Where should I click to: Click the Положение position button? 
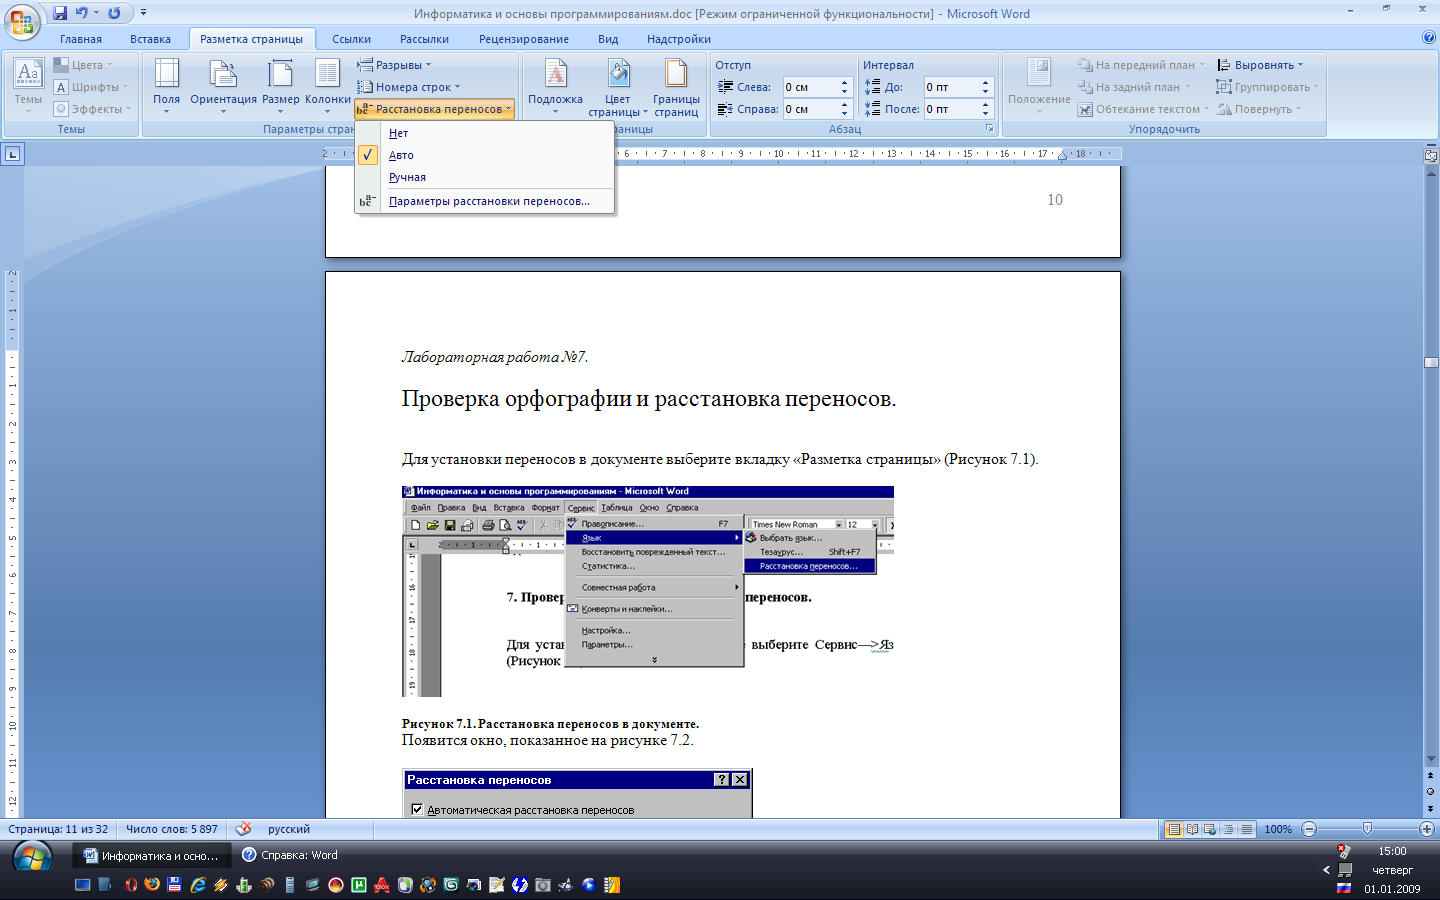[1039, 86]
